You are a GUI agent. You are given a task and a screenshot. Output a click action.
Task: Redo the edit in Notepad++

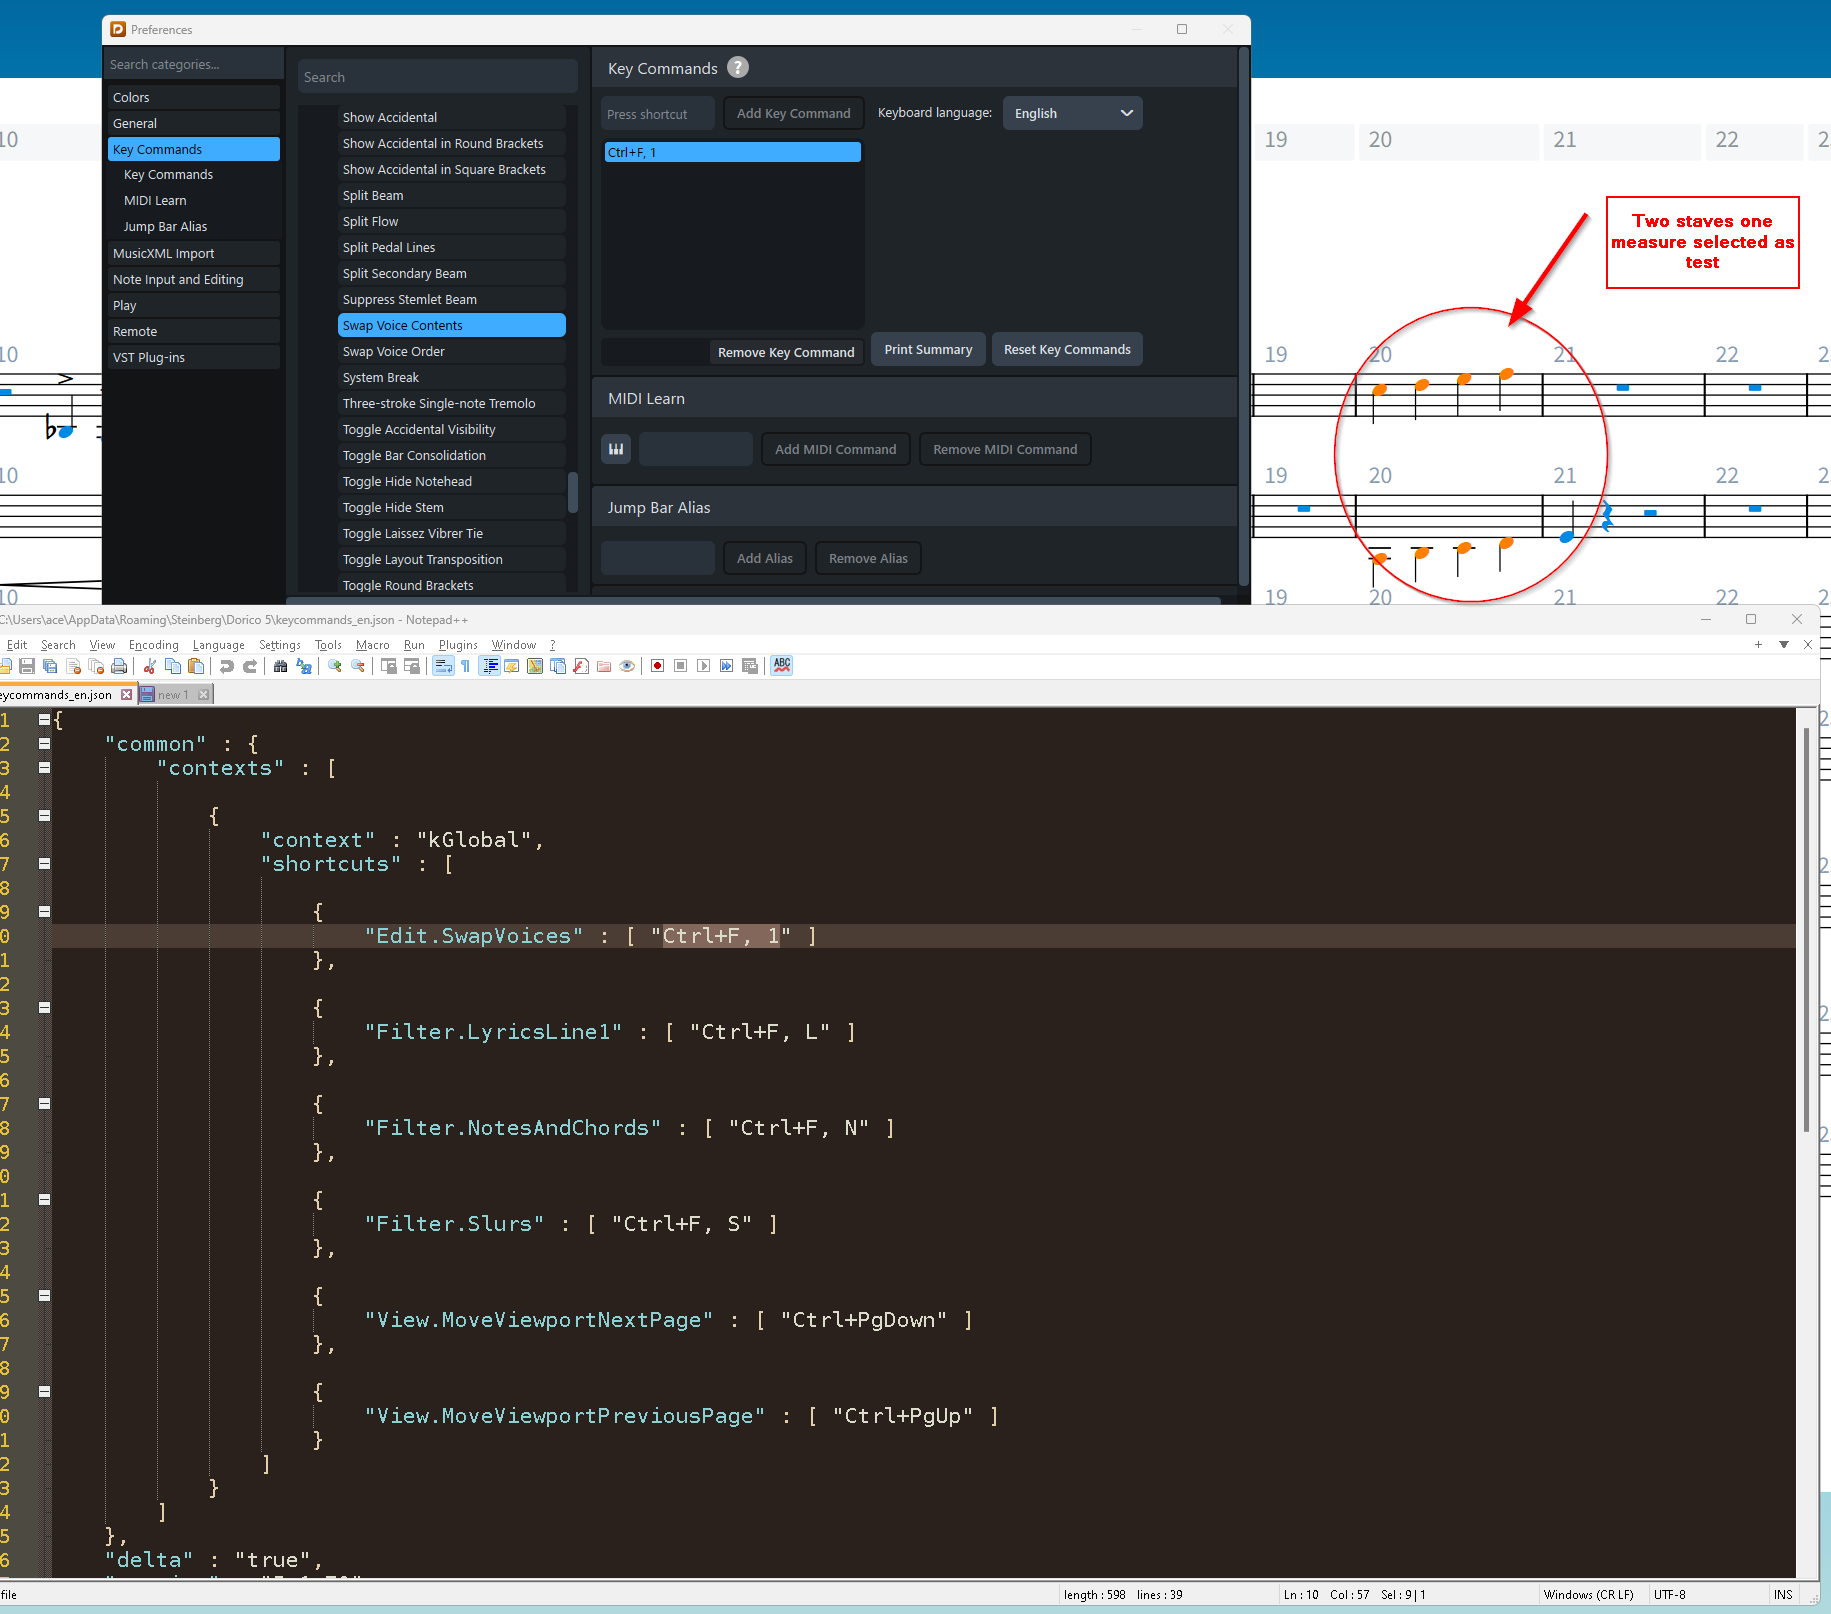[x=250, y=666]
